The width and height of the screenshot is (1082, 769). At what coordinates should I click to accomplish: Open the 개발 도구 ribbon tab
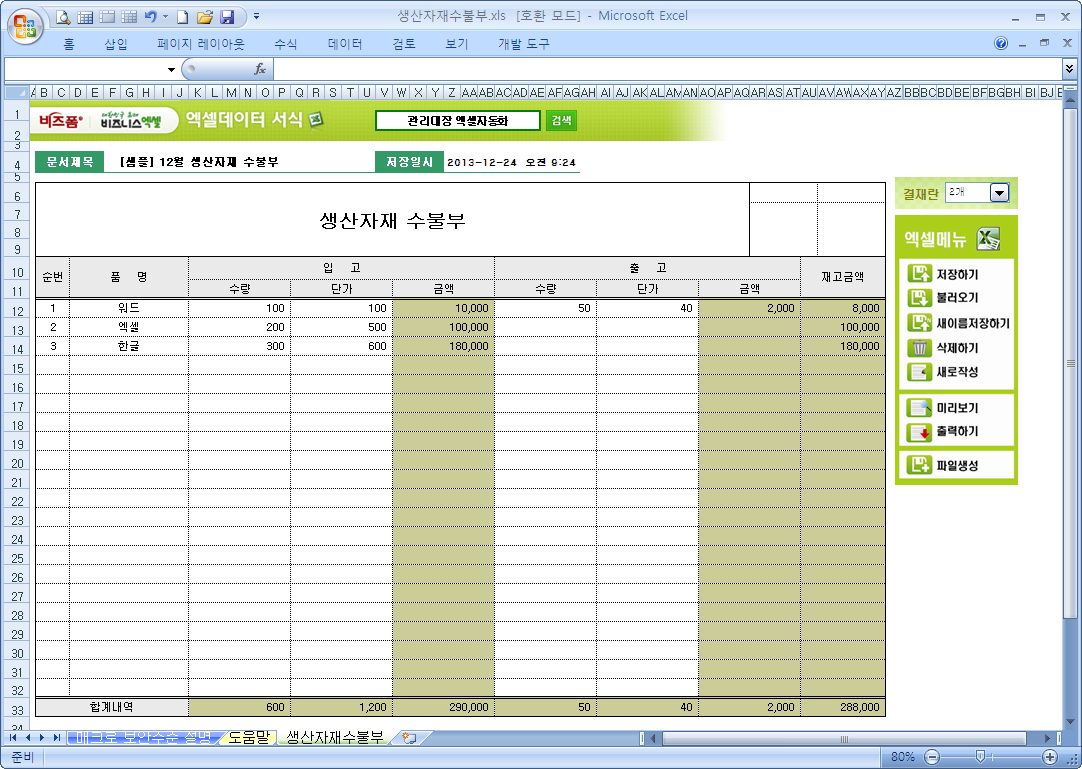coord(524,44)
